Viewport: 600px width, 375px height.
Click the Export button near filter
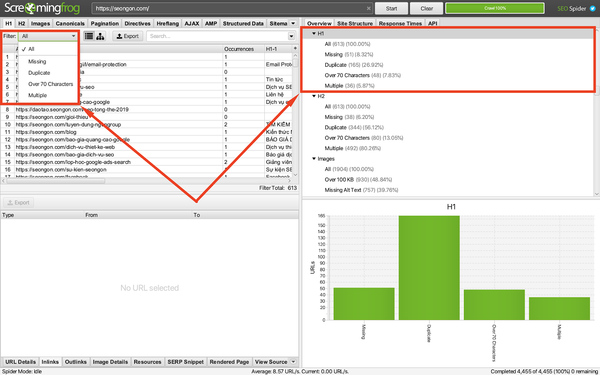127,36
